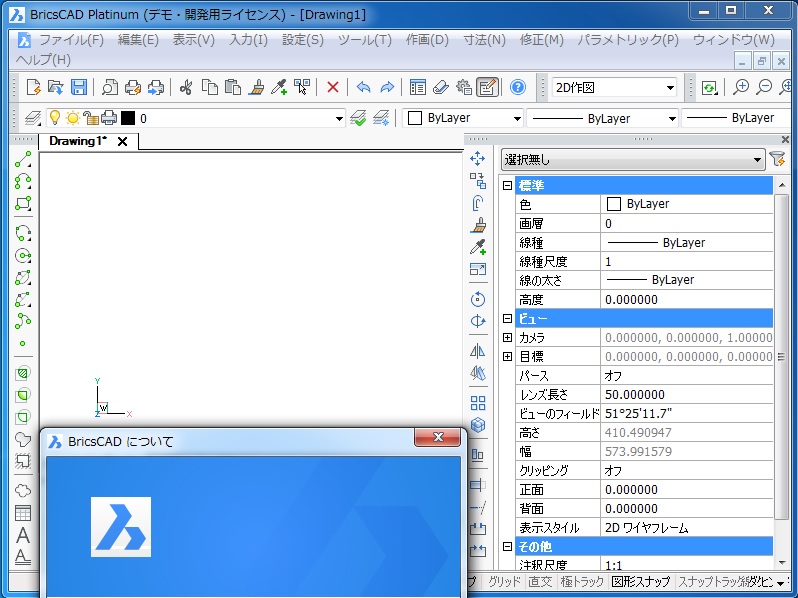Open the ツール(T) menu
Screen dimensions: 798x598
(365, 40)
